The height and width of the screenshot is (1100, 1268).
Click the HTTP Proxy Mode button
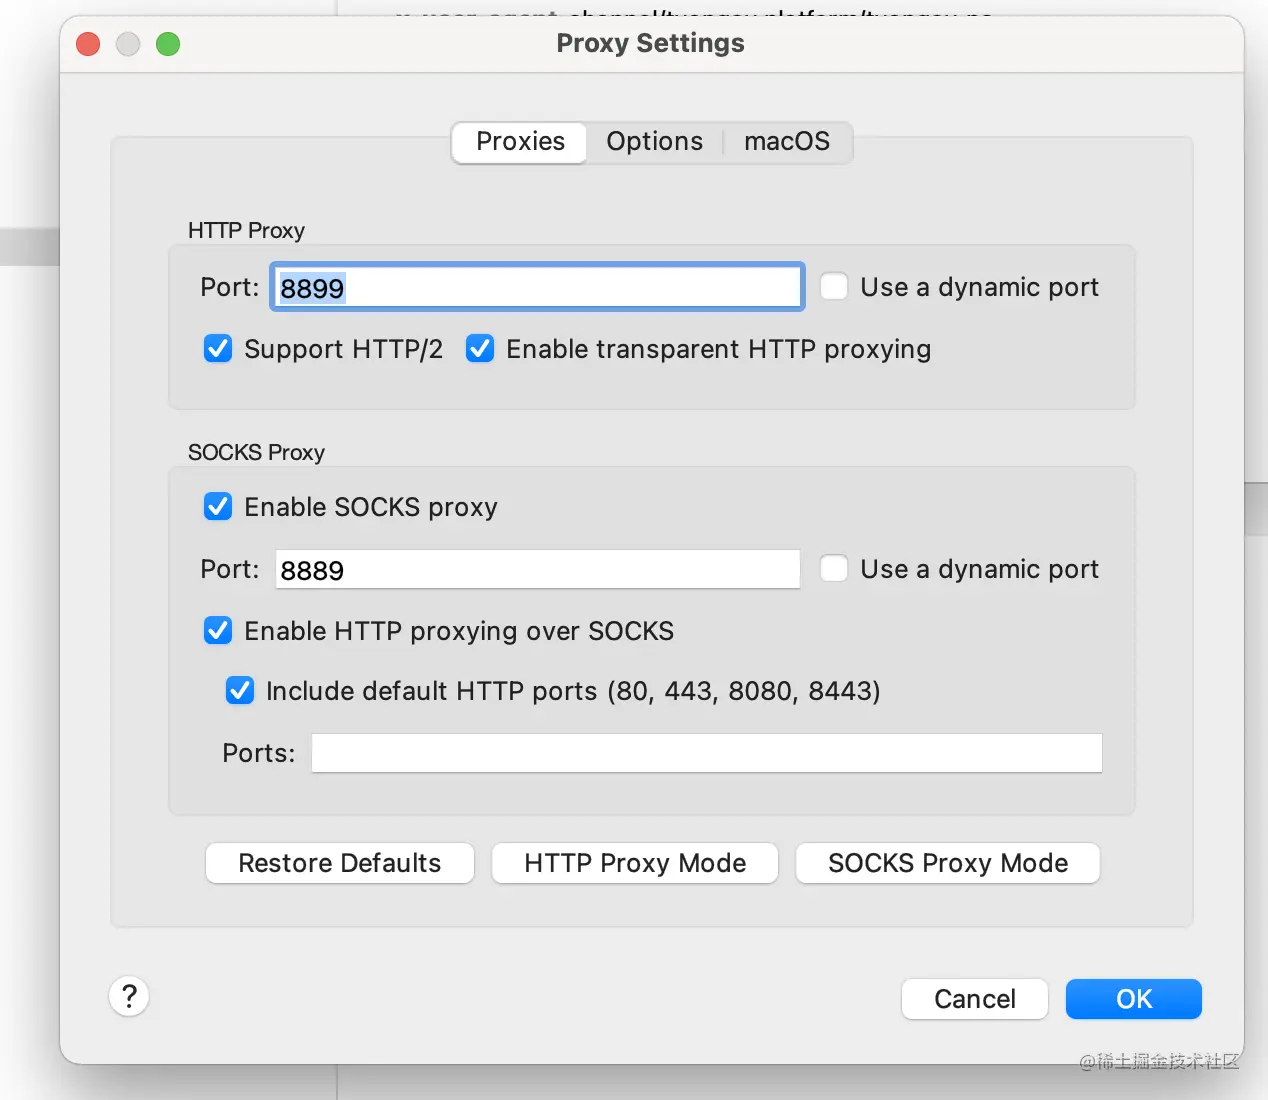pos(635,863)
